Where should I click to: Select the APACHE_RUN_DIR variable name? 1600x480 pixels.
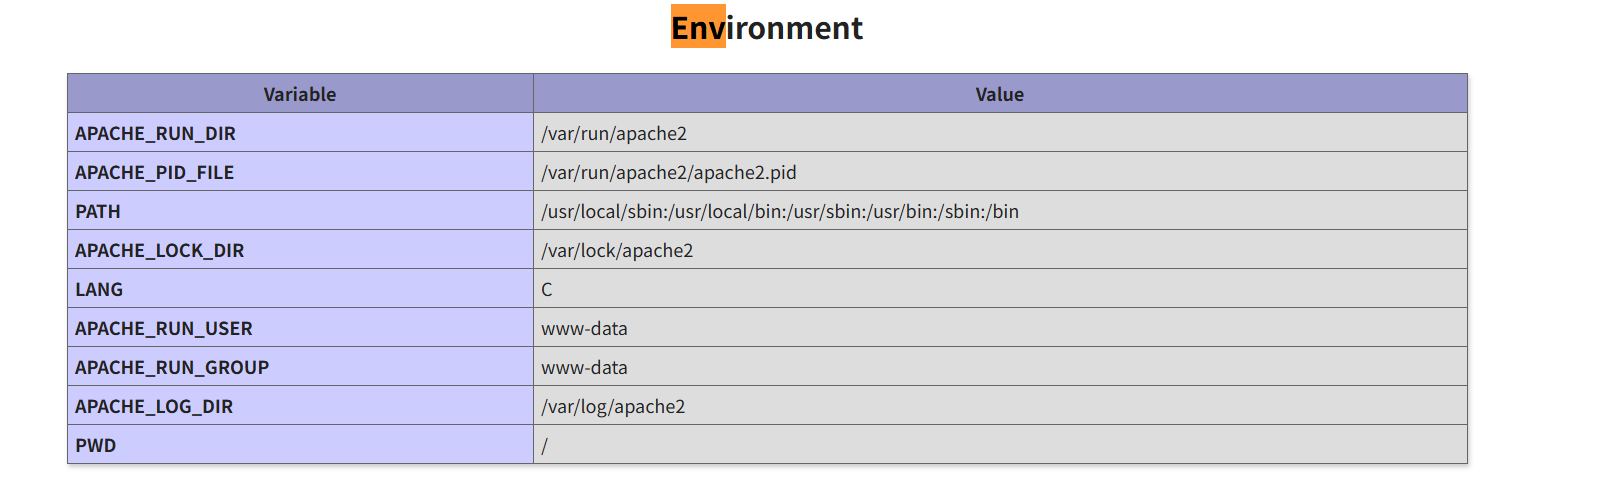155,133
